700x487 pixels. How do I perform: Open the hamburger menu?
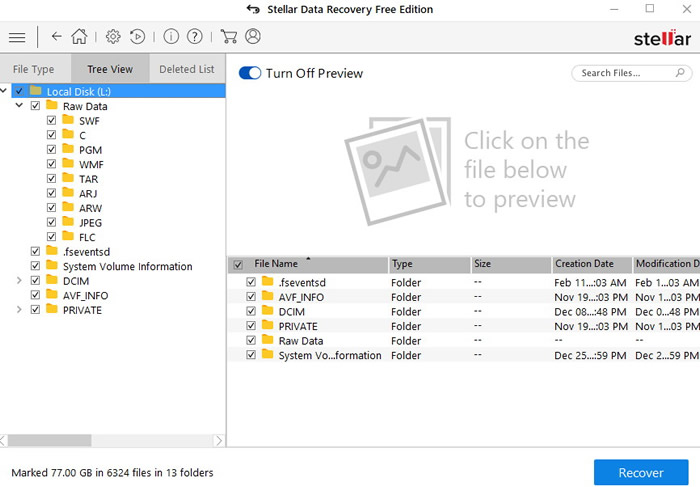[x=17, y=37]
